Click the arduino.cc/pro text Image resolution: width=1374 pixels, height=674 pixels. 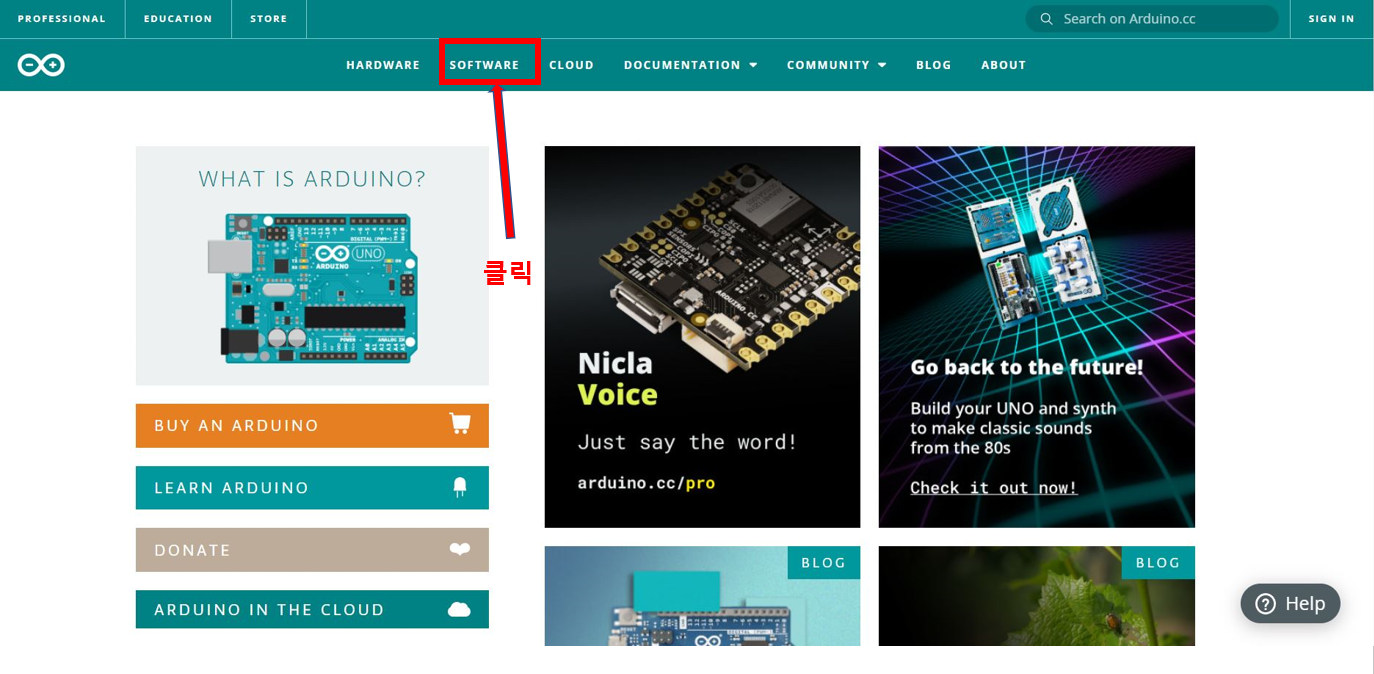pos(646,483)
